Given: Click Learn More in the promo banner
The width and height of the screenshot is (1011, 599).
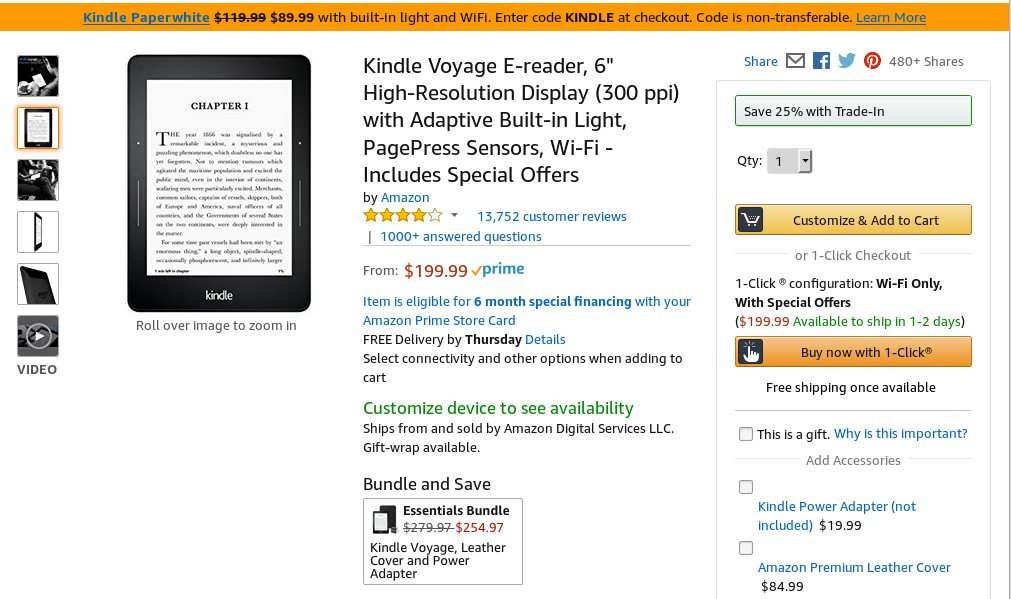Looking at the screenshot, I should (890, 18).
